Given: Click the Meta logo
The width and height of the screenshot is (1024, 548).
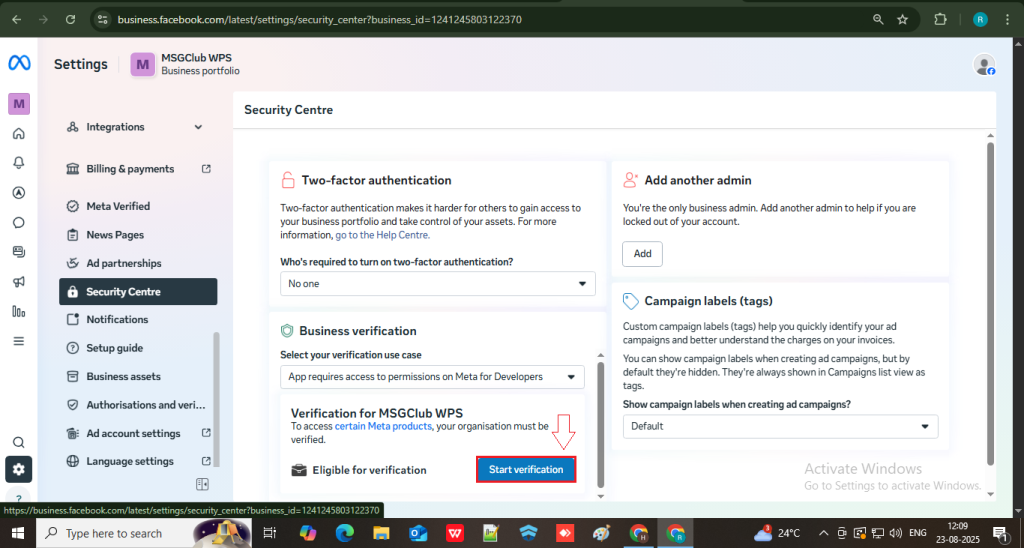Looking at the screenshot, I should tap(19, 63).
